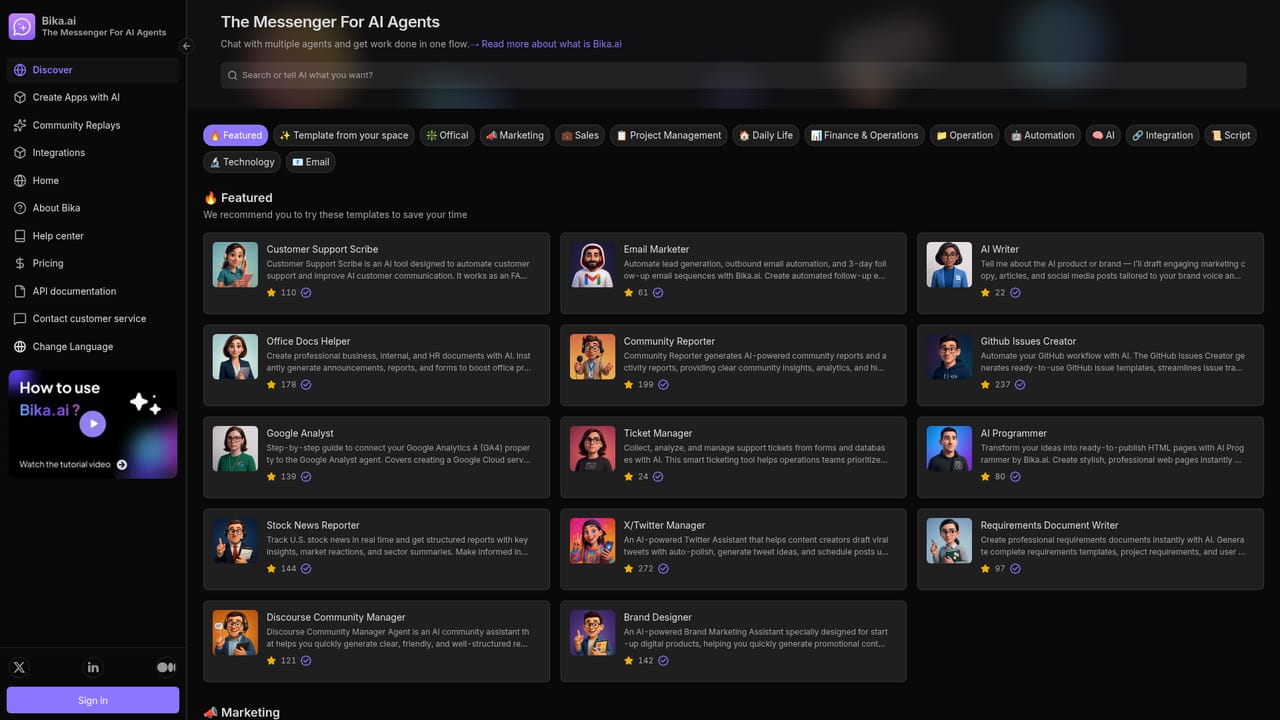Screen dimensions: 1280x720
Task: Switch to the Marketing category tab
Action: click(x=515, y=135)
